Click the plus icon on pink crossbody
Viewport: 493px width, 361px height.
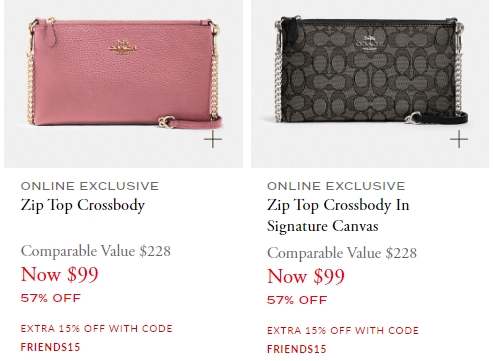click(213, 139)
